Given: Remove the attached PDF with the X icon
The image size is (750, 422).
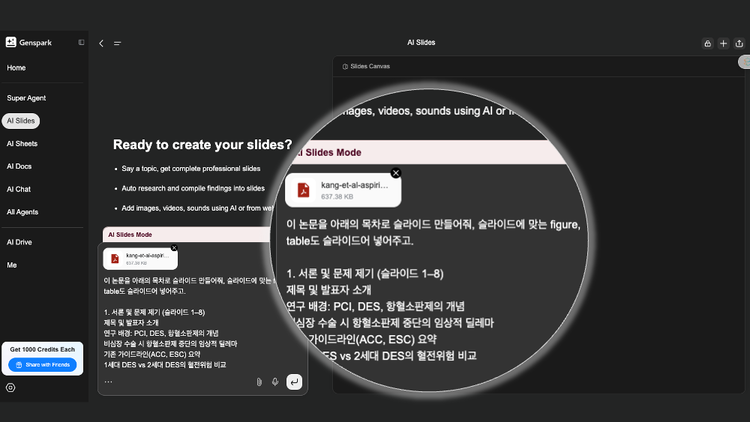Looking at the screenshot, I should pyautogui.click(x=174, y=247).
